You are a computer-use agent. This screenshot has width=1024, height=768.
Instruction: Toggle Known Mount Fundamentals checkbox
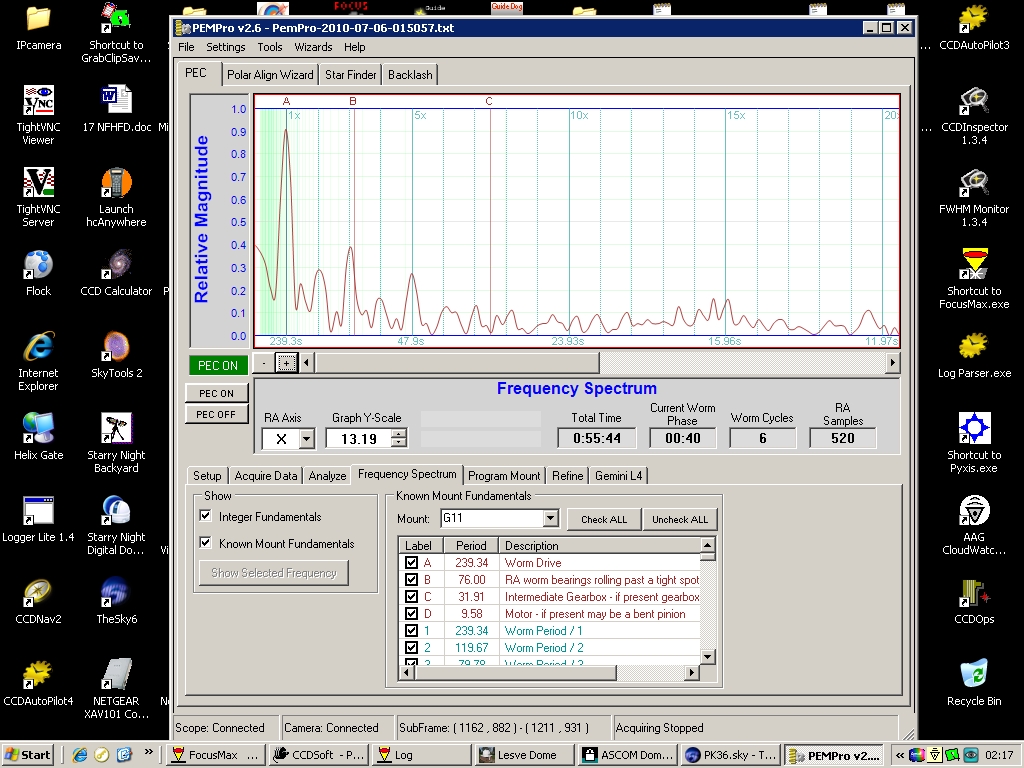tap(206, 543)
